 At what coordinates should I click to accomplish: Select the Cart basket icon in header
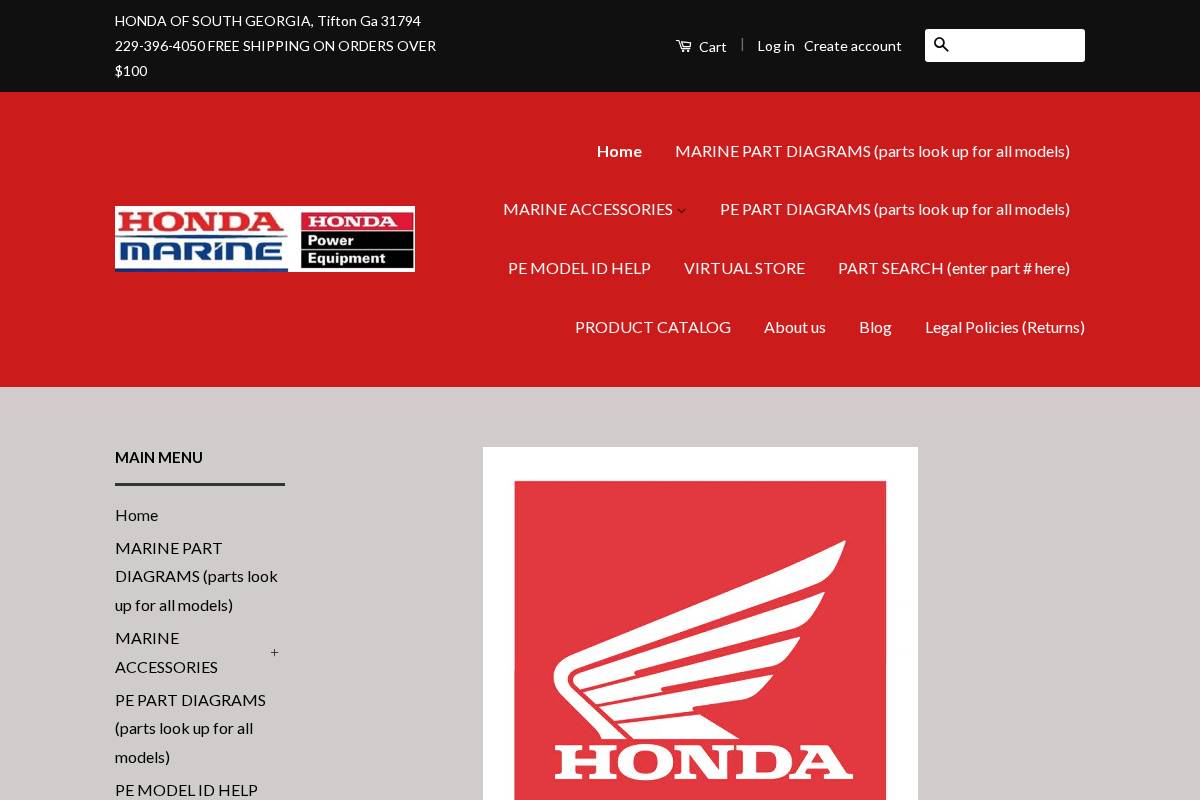[684, 45]
